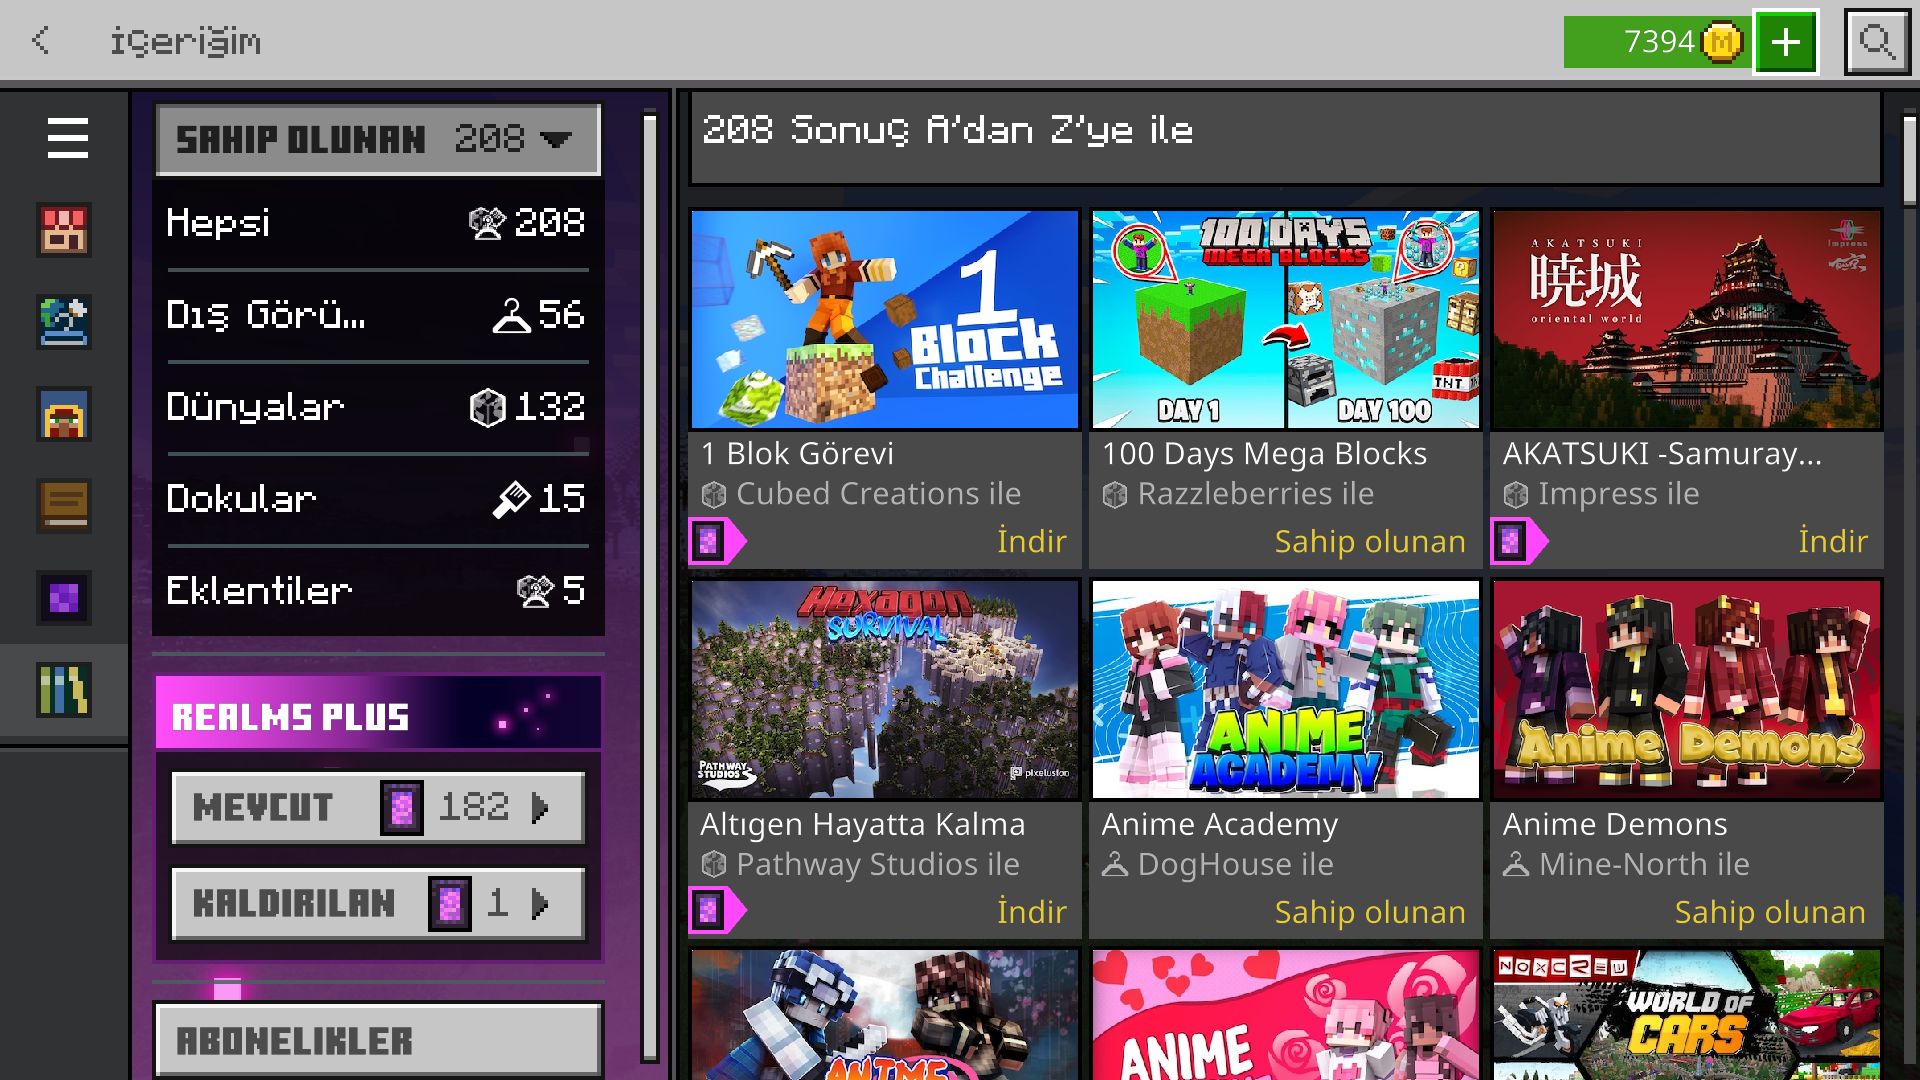Screen dimensions: 1920x1080
Task: Click the content list scrollbar
Action: tap(1909, 160)
